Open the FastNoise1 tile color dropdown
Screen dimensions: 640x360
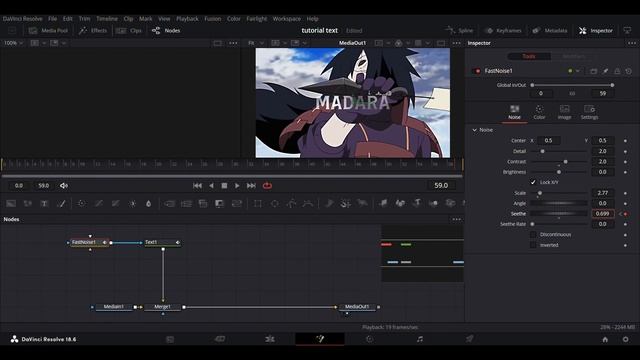point(577,71)
